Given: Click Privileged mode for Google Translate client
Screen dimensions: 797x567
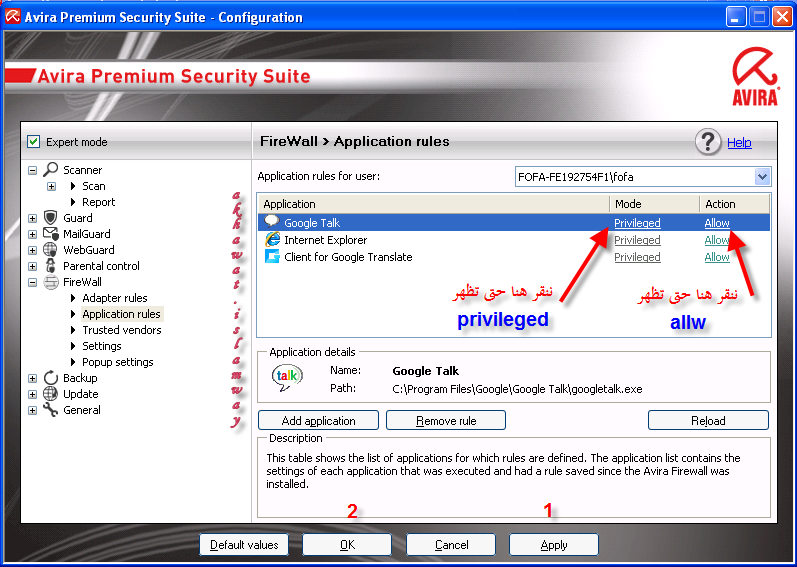Looking at the screenshot, I should pos(637,257).
